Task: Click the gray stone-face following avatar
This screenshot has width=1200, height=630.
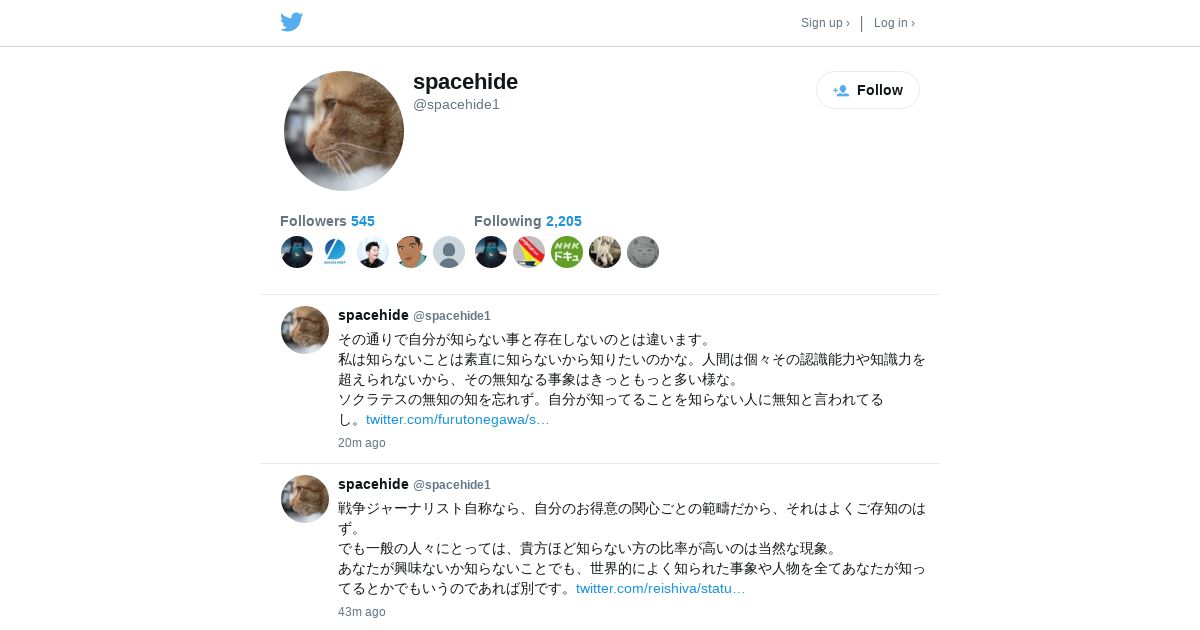Action: [643, 252]
